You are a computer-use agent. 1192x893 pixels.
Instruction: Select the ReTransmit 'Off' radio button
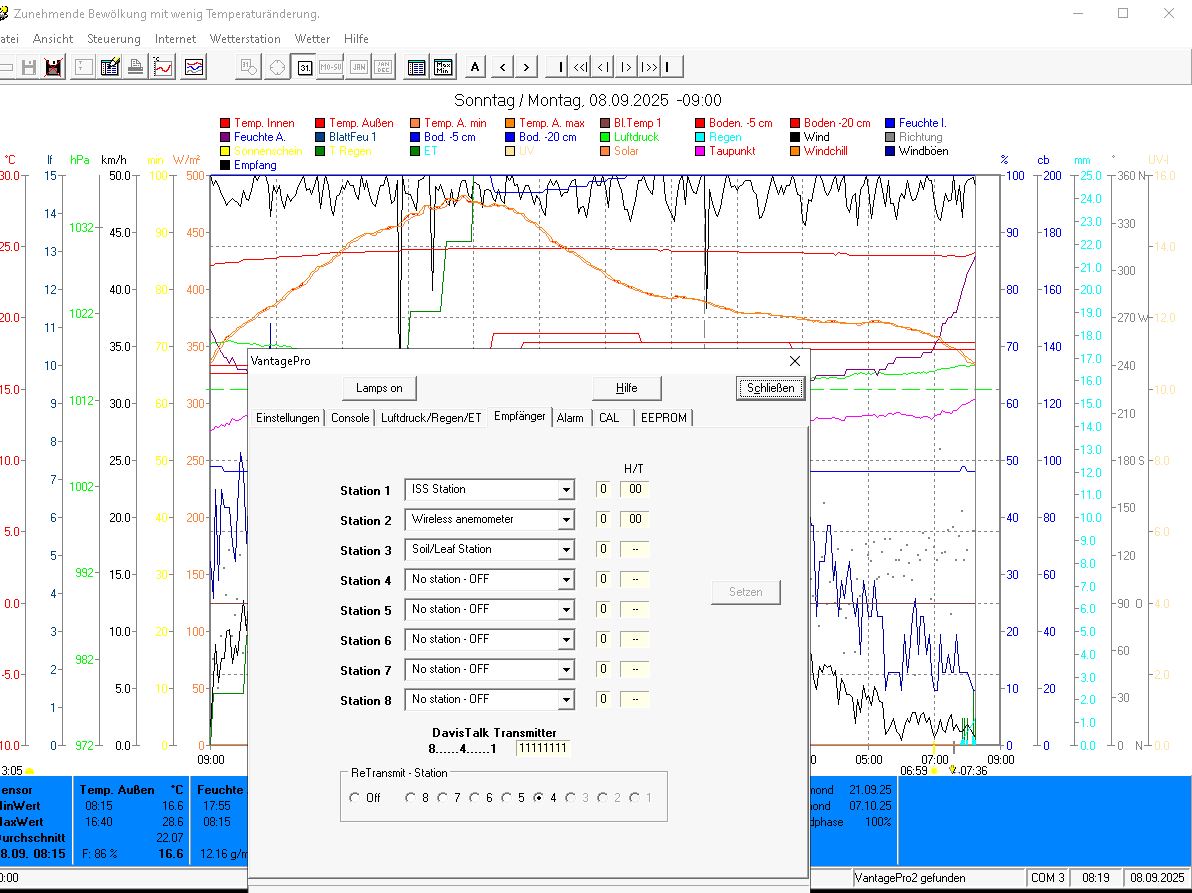(x=355, y=798)
